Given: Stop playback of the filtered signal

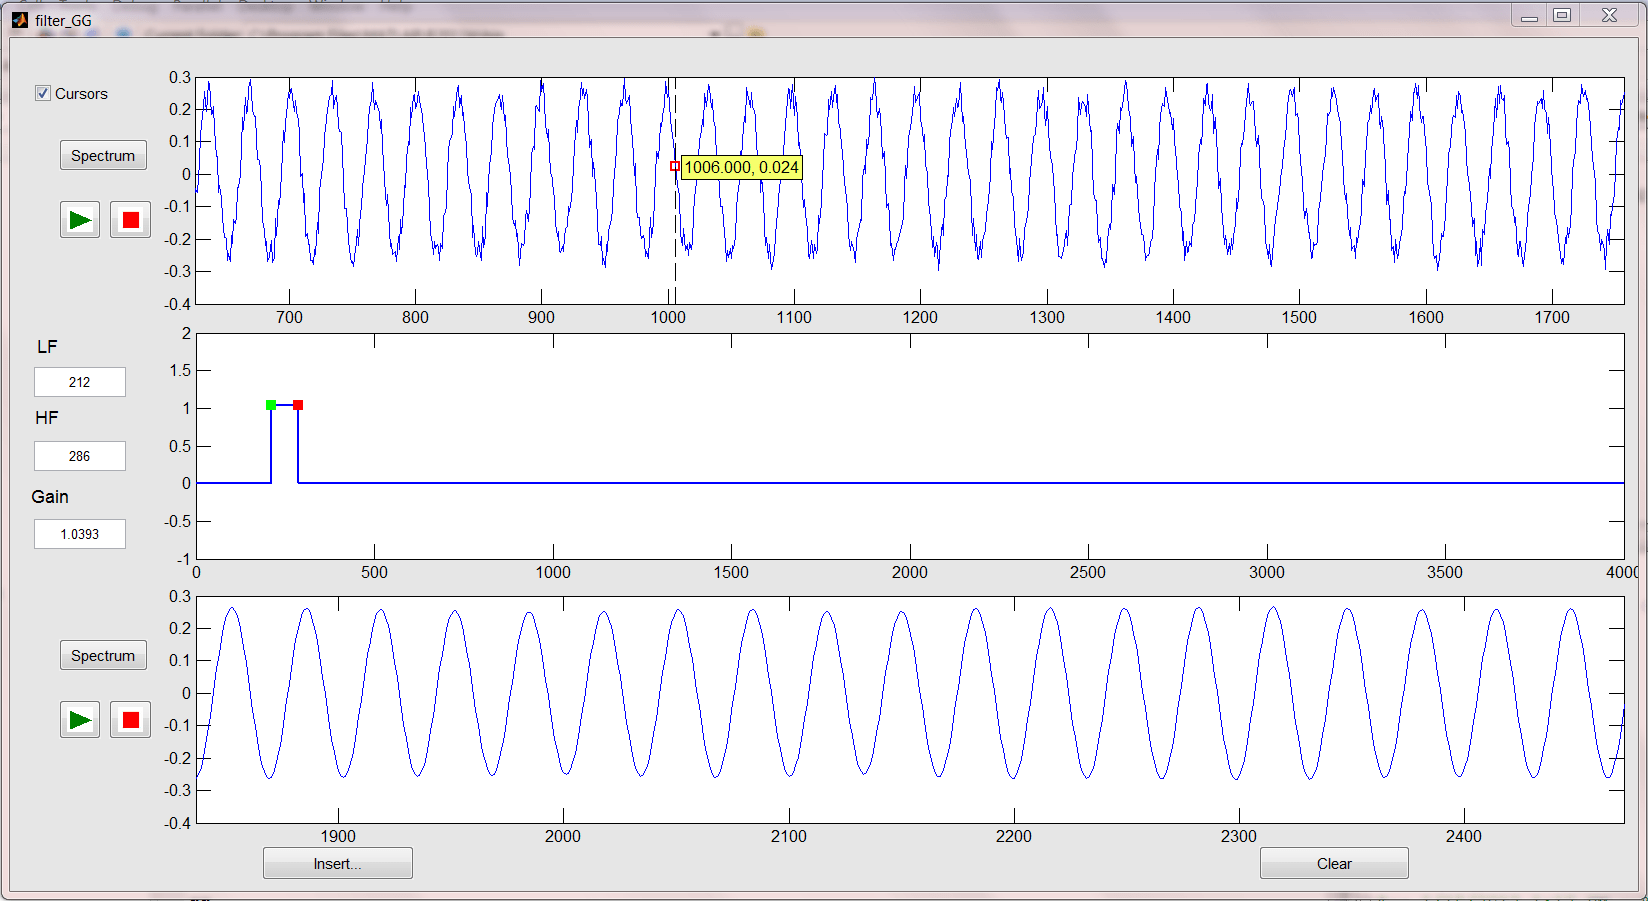Looking at the screenshot, I should [x=130, y=719].
